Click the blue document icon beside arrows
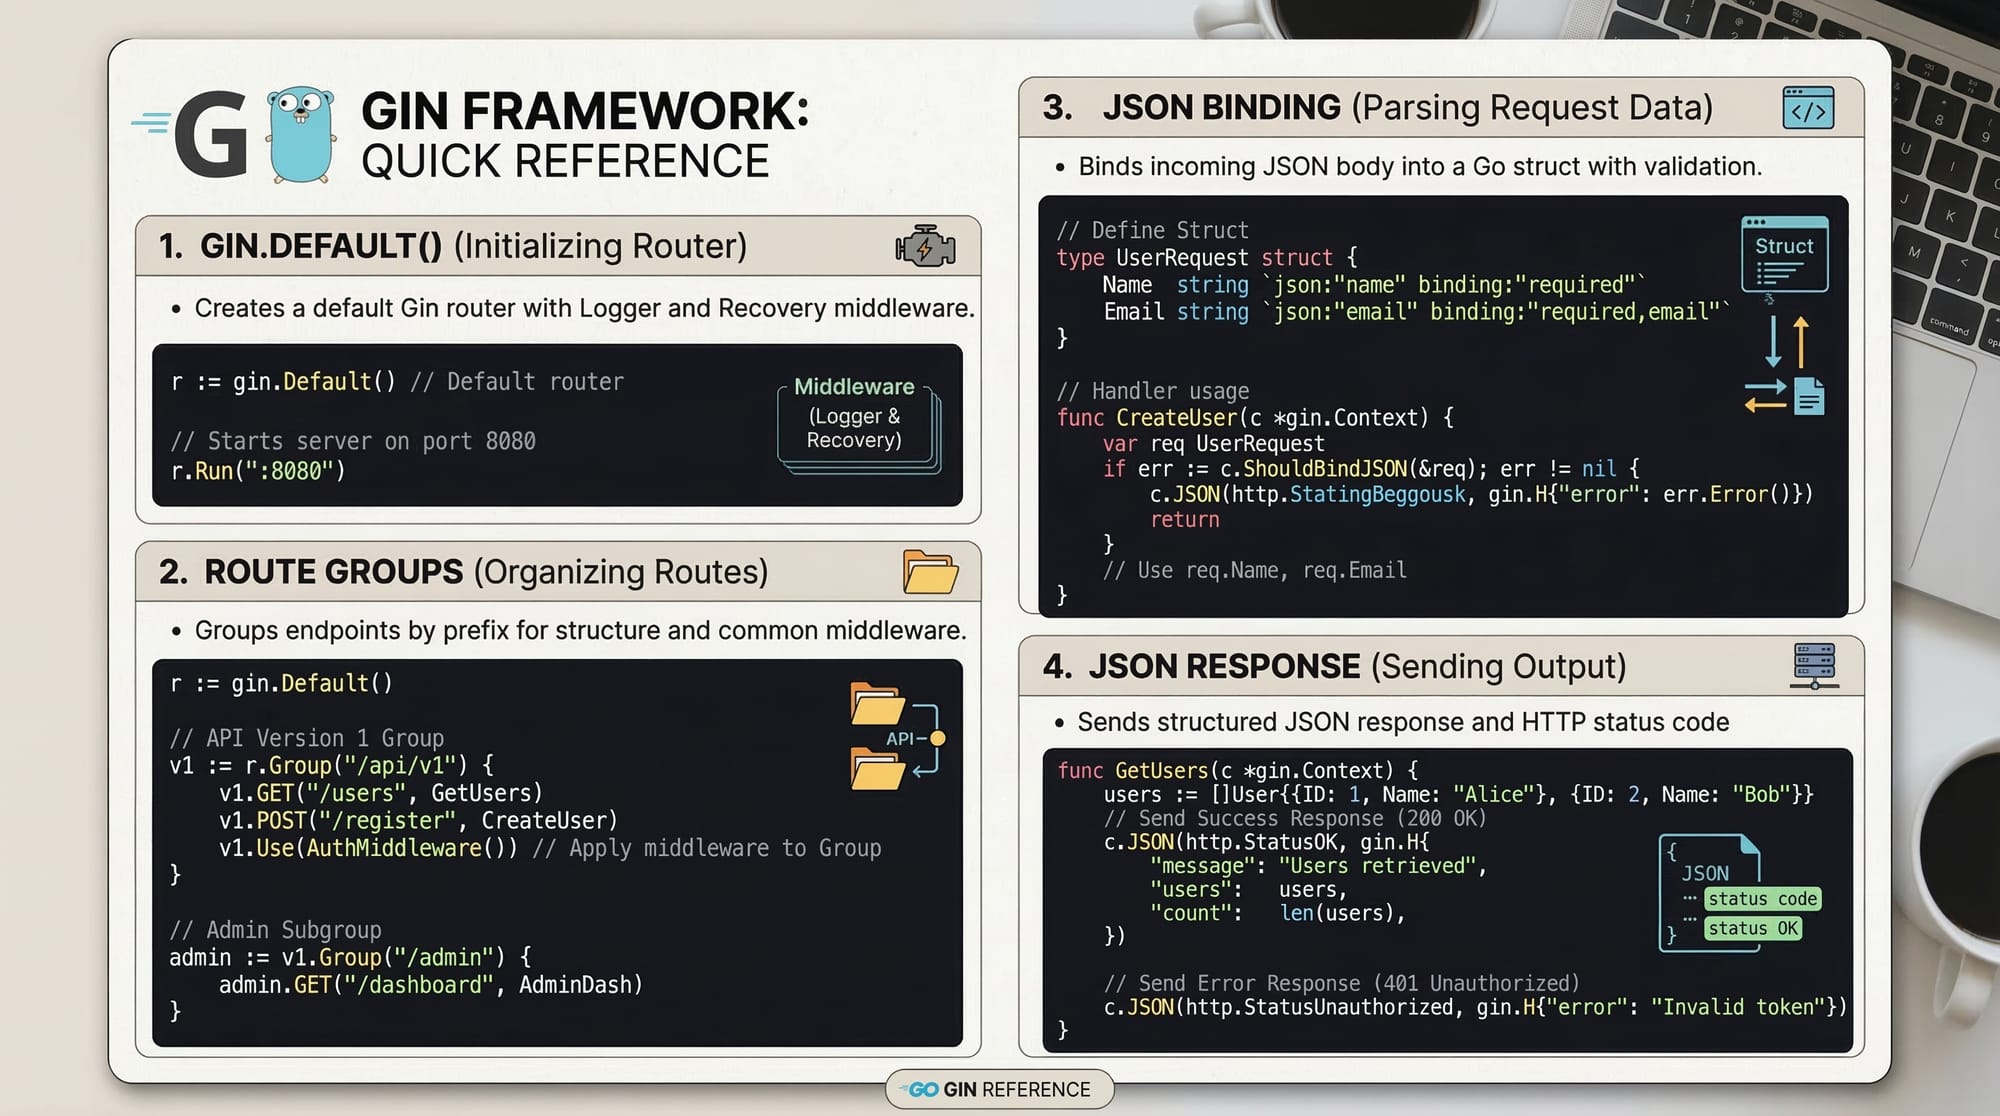Viewport: 2000px width, 1116px height. (1809, 396)
